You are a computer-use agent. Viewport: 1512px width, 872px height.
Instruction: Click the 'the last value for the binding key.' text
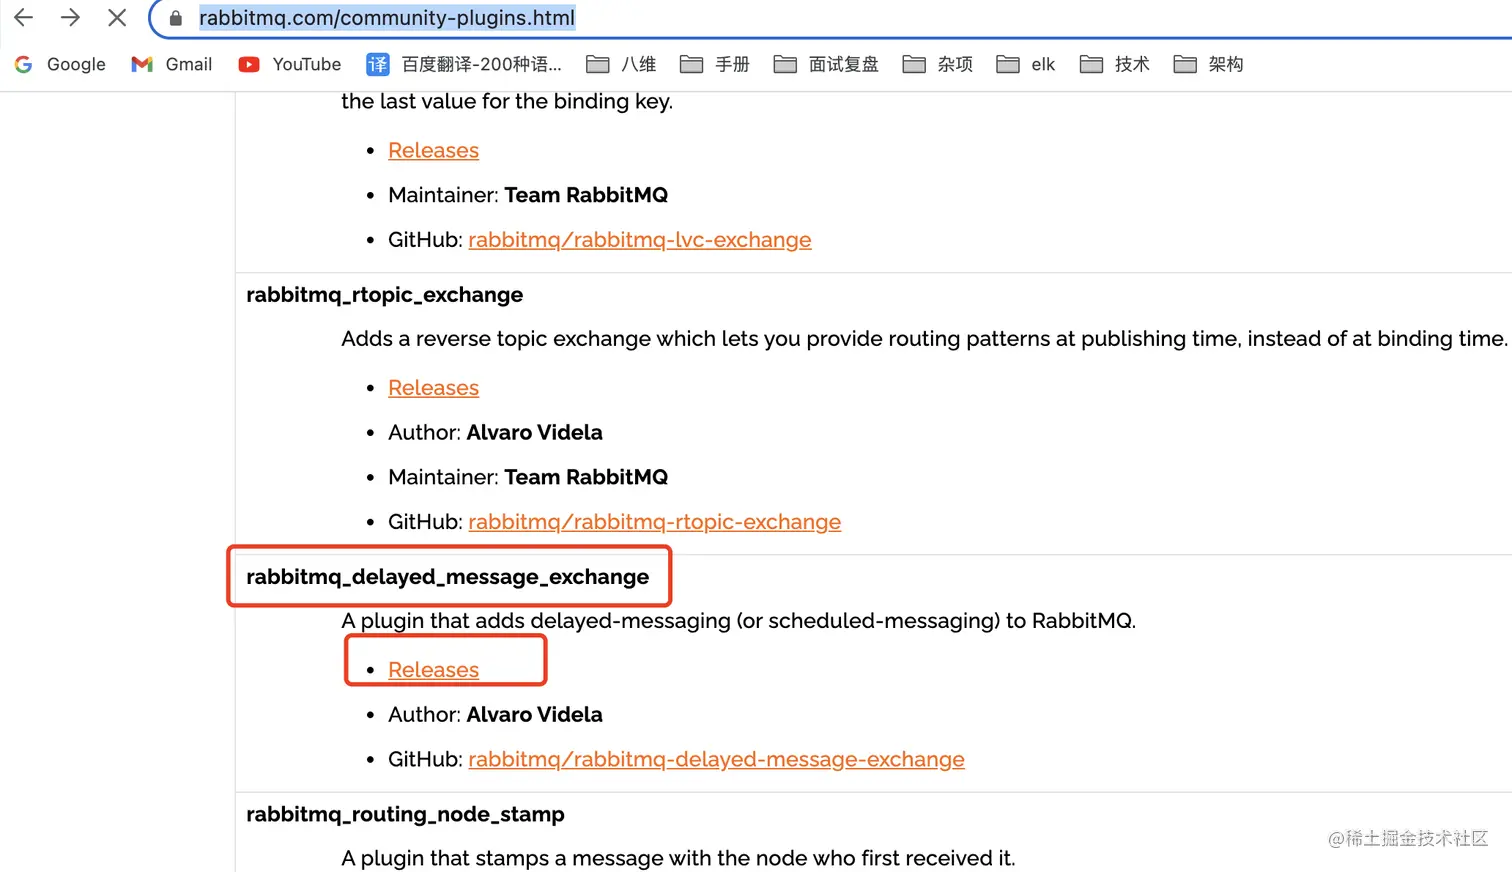coord(507,102)
